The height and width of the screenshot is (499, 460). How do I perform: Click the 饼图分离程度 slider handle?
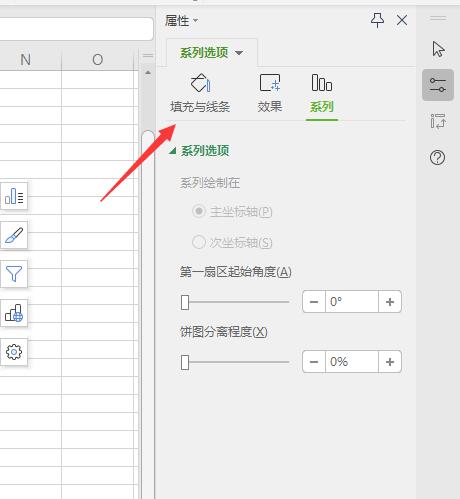(185, 362)
